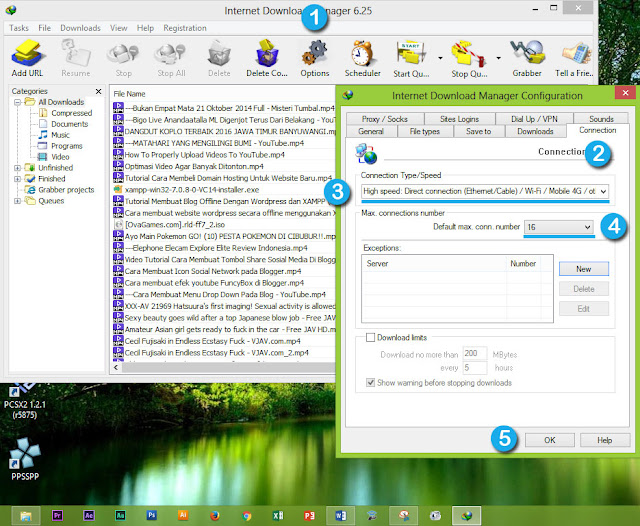The image size is (640, 526).
Task: Click the Stop All toolbar icon
Action: pos(171,58)
